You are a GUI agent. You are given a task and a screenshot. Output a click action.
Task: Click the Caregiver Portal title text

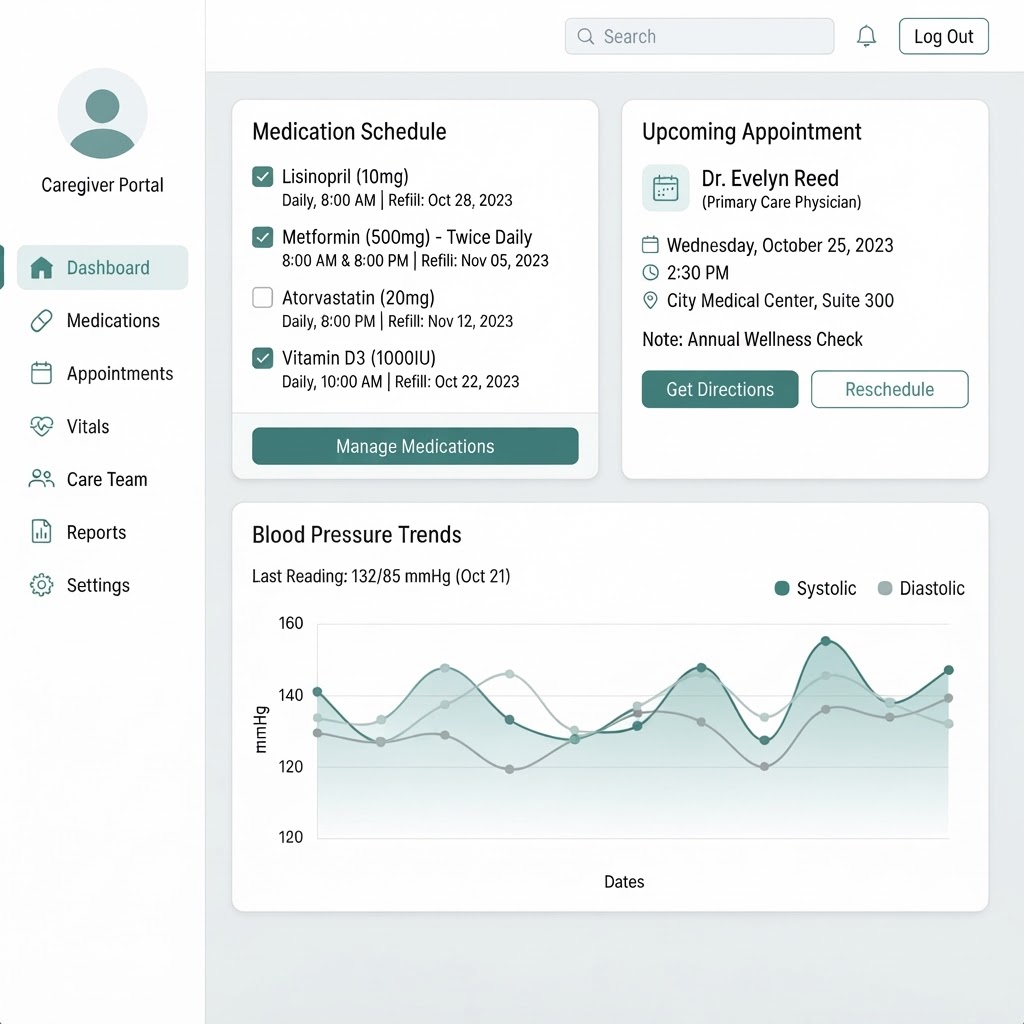click(x=103, y=185)
